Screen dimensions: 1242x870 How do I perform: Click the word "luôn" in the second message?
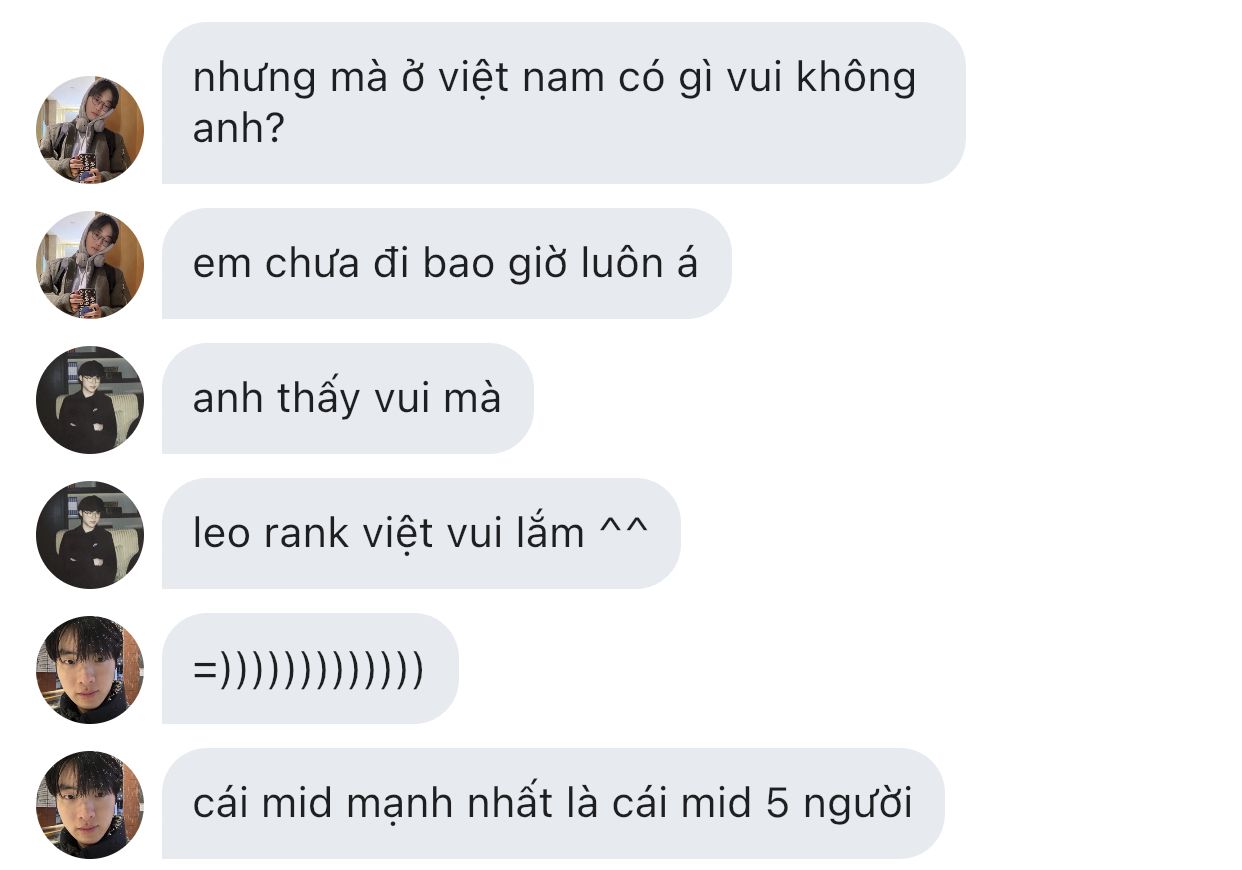[x=614, y=264]
